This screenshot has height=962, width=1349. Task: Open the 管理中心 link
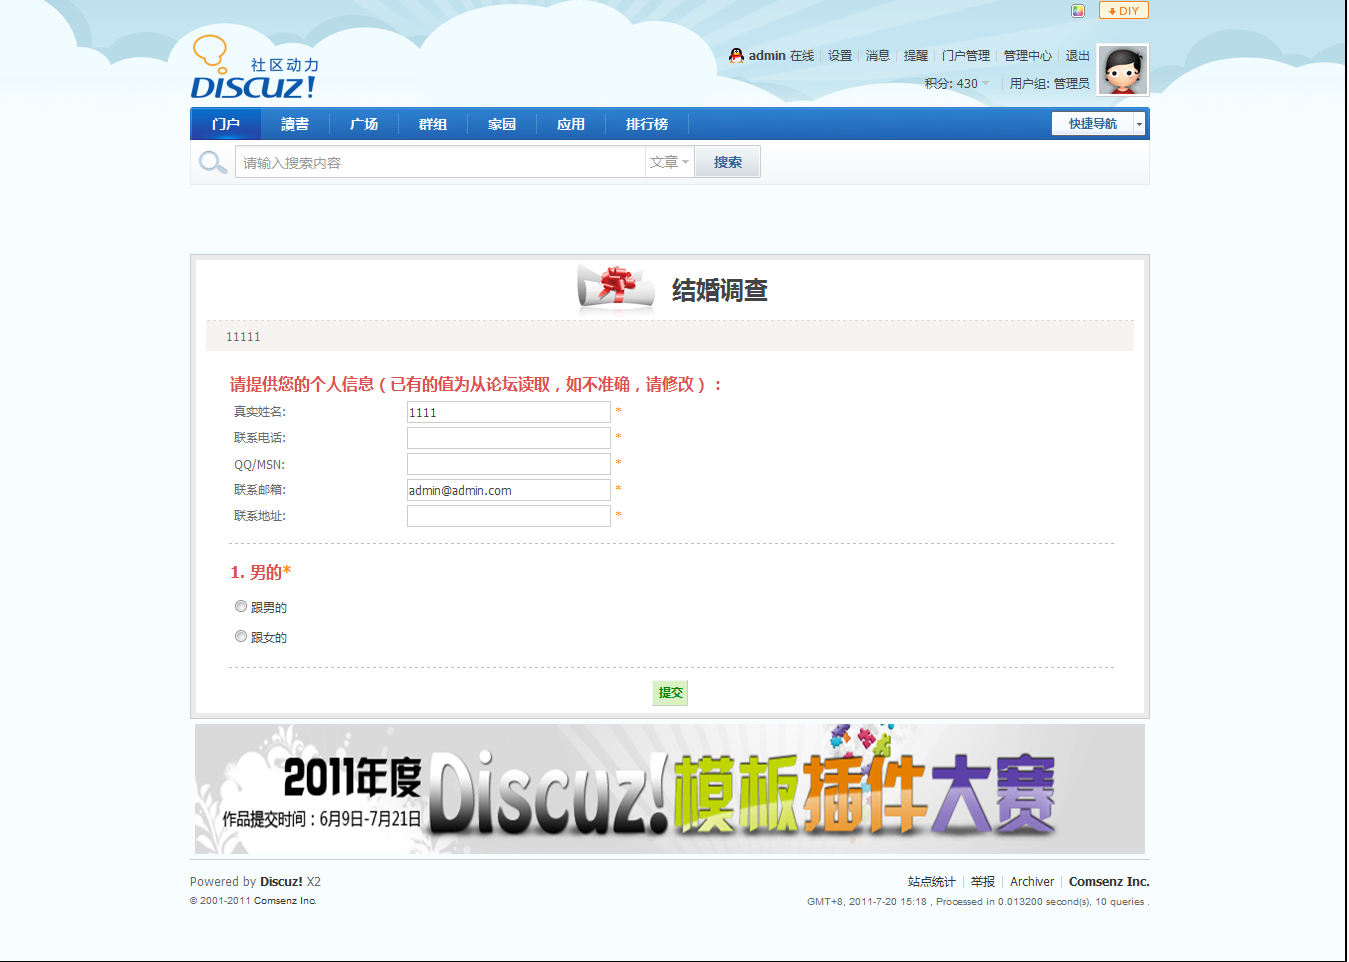point(1028,56)
